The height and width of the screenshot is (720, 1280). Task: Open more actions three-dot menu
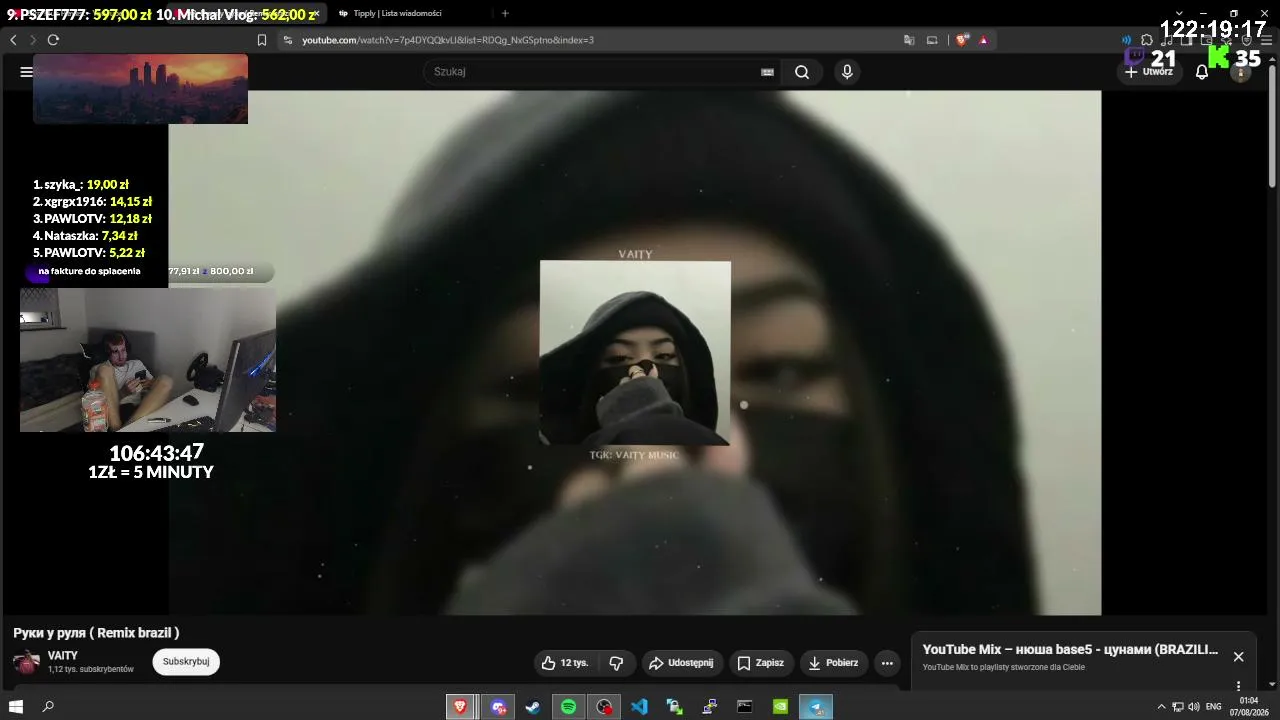tap(887, 663)
